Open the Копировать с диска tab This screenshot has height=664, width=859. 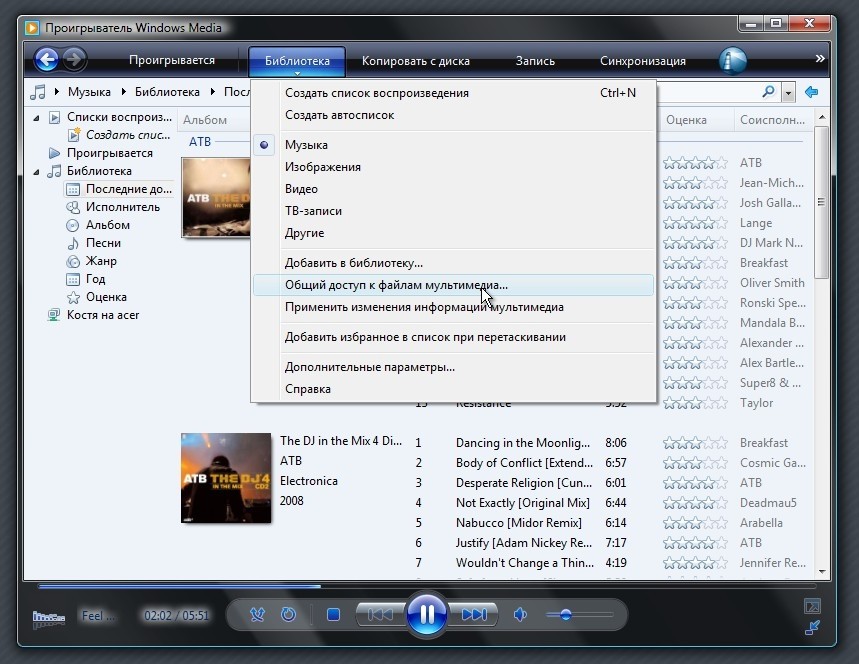click(416, 61)
